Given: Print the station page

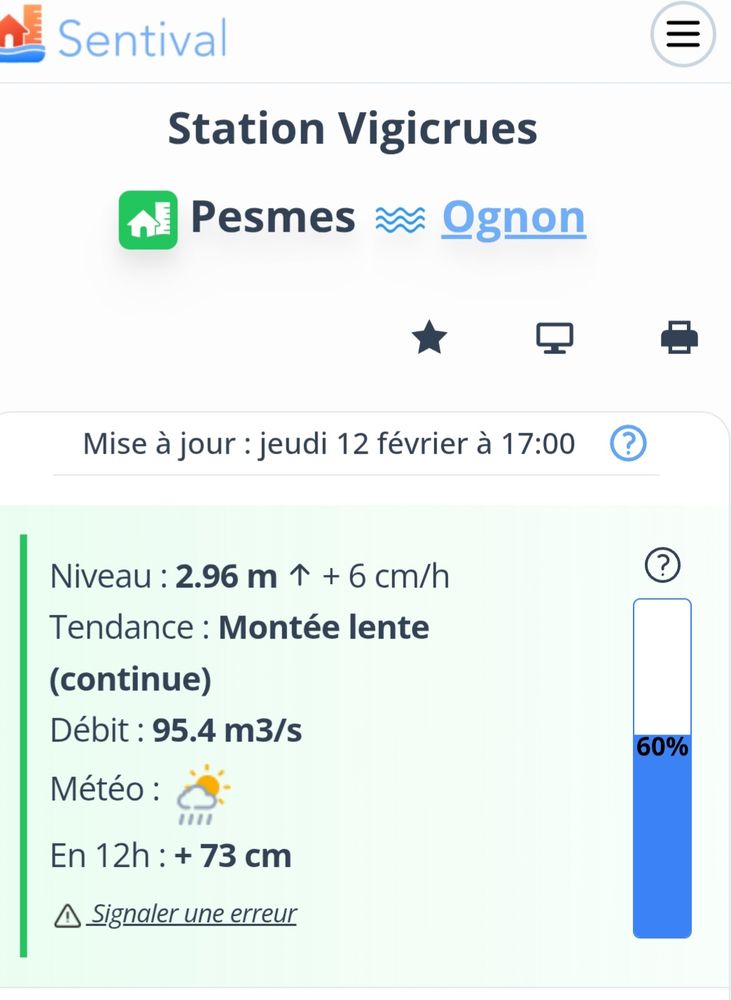Looking at the screenshot, I should click(x=679, y=339).
